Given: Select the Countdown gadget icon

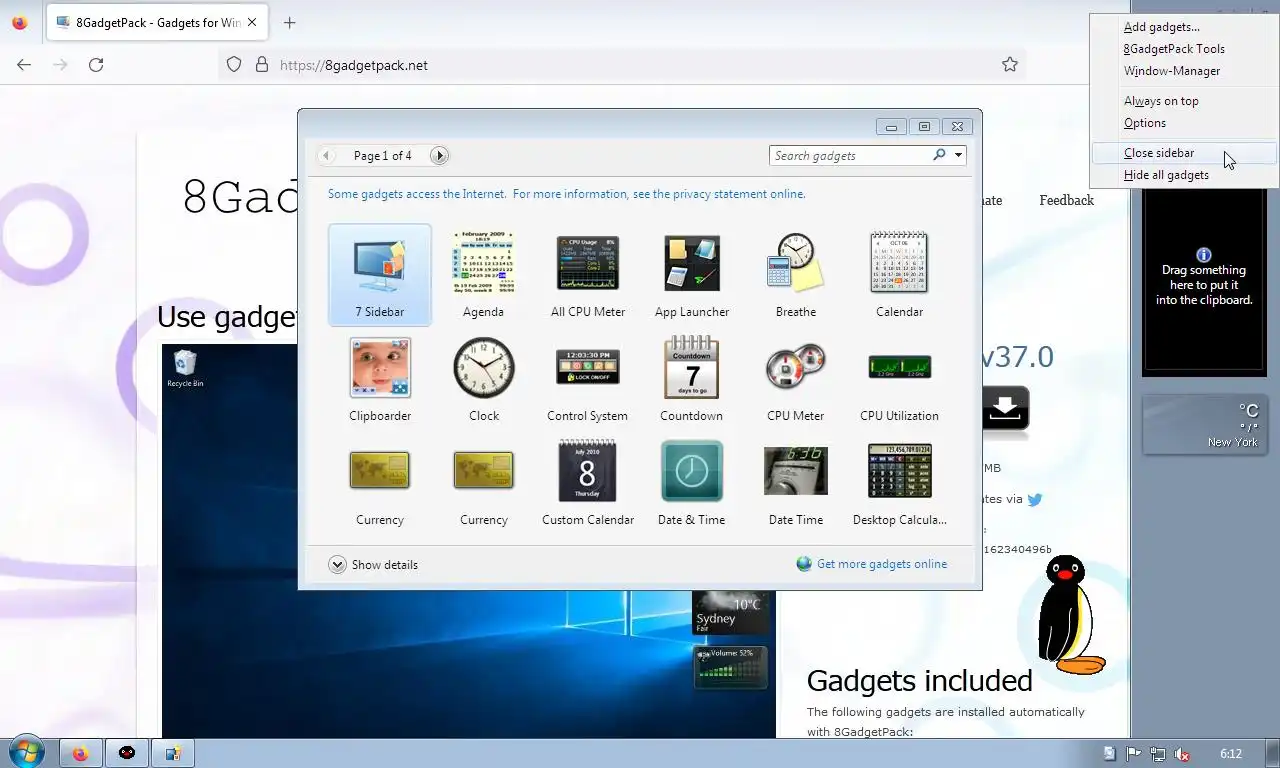Looking at the screenshot, I should pos(692,367).
